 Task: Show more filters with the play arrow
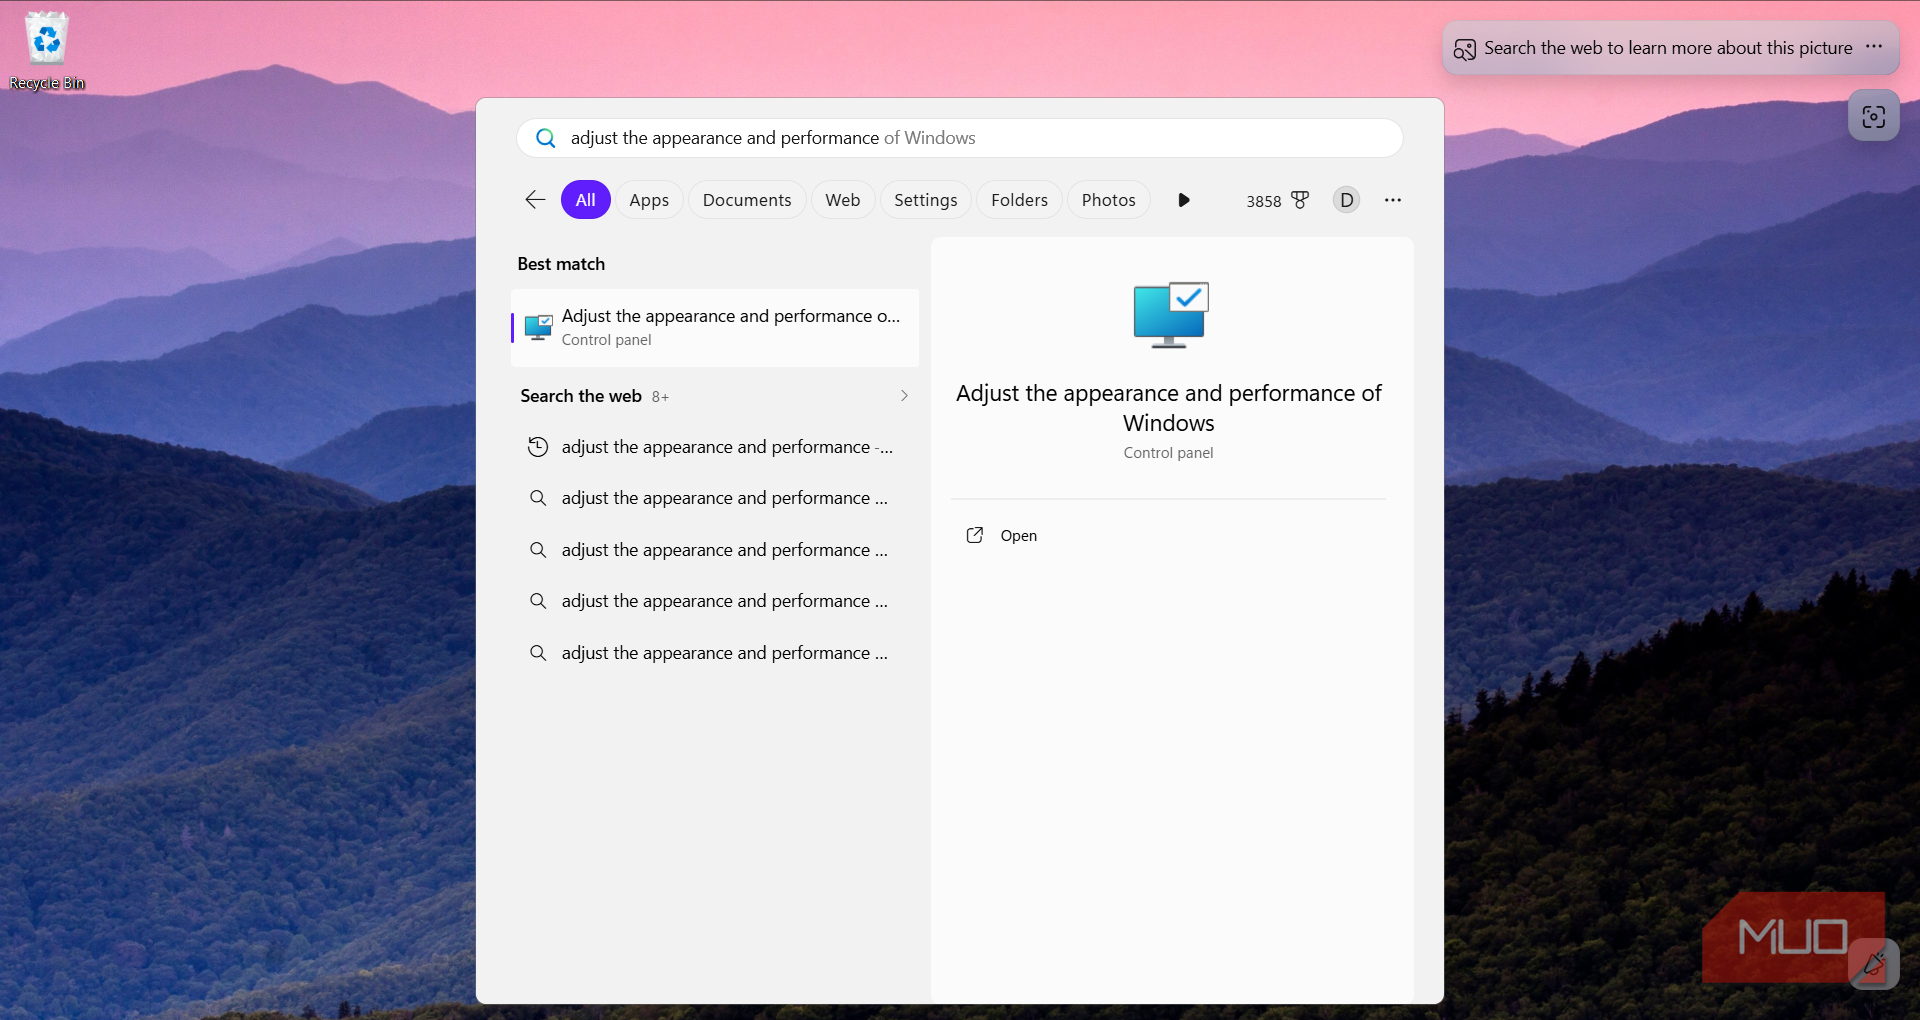coord(1184,200)
